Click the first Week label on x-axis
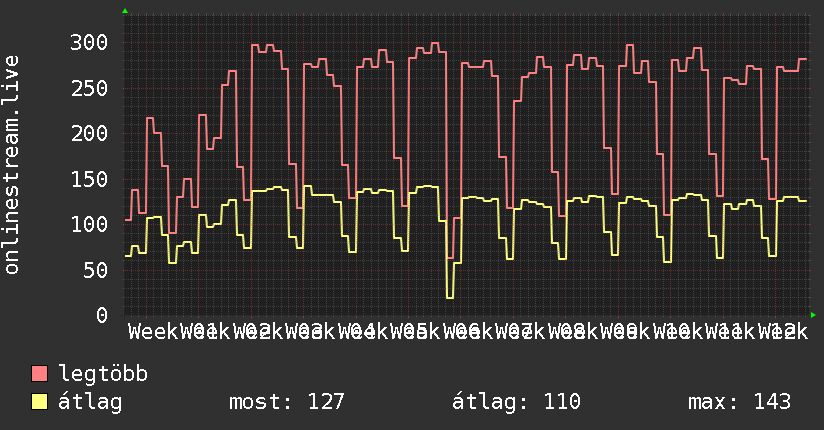The image size is (824, 430). tap(153, 332)
